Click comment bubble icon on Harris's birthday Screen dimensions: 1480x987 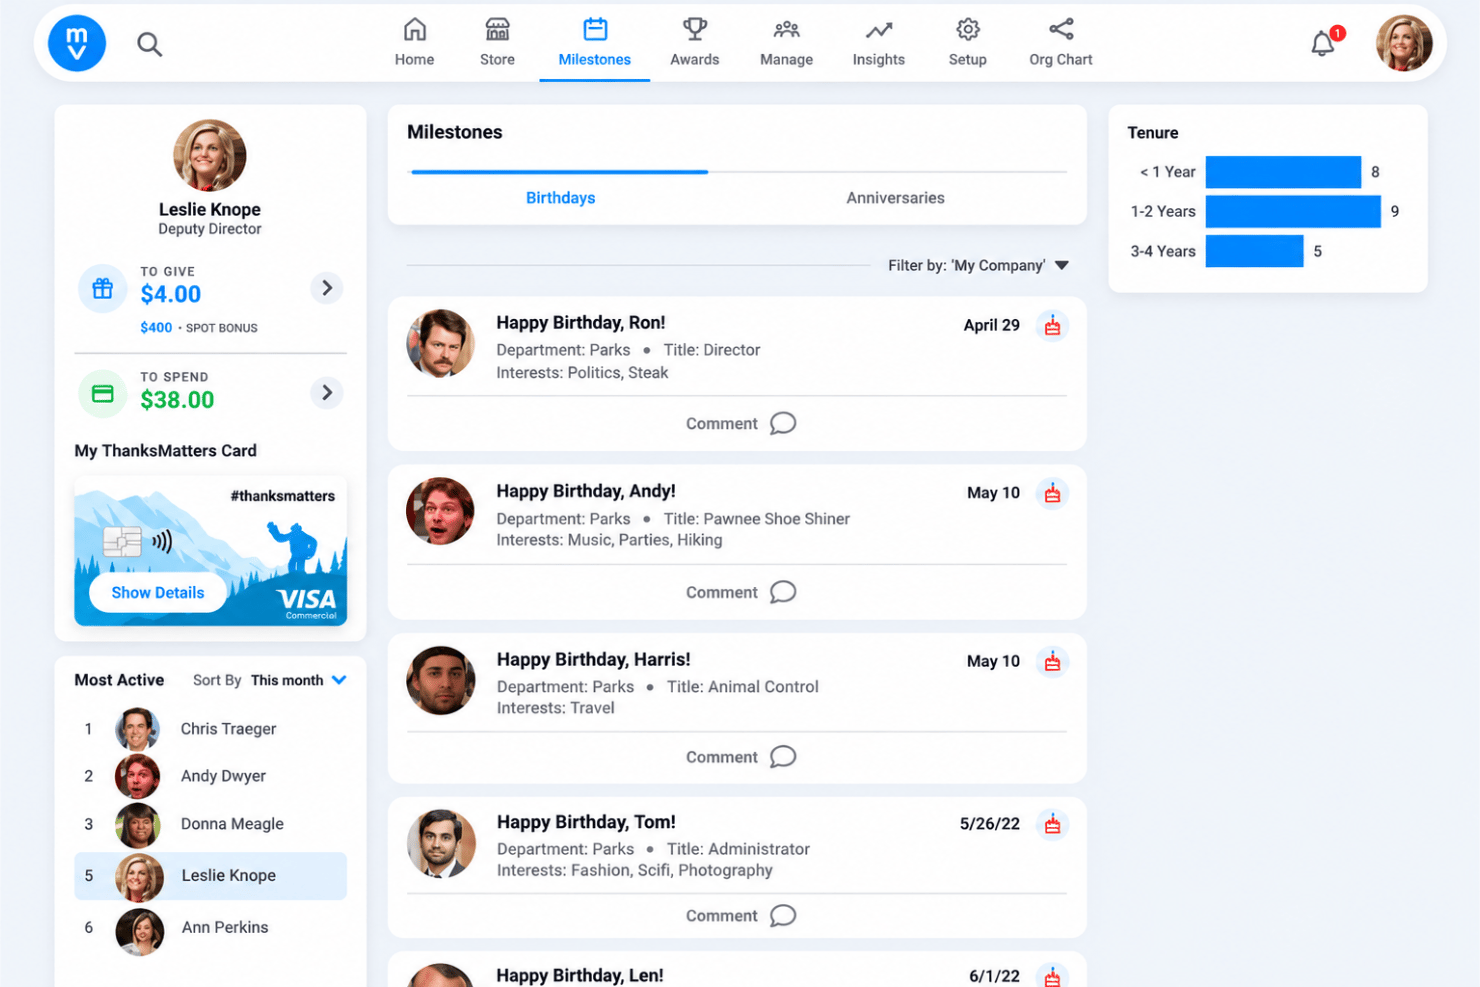click(783, 757)
